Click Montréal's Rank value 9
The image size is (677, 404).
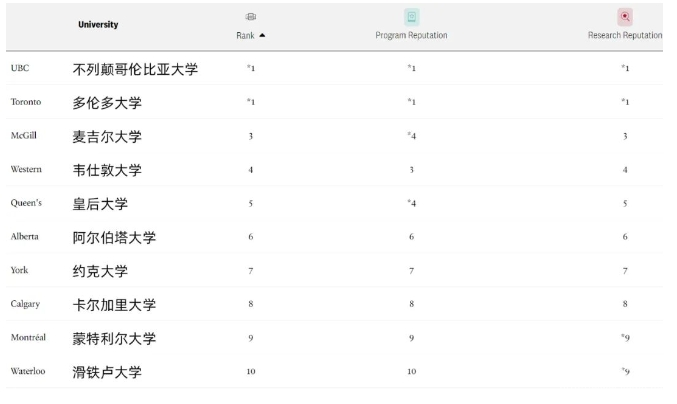point(250,338)
